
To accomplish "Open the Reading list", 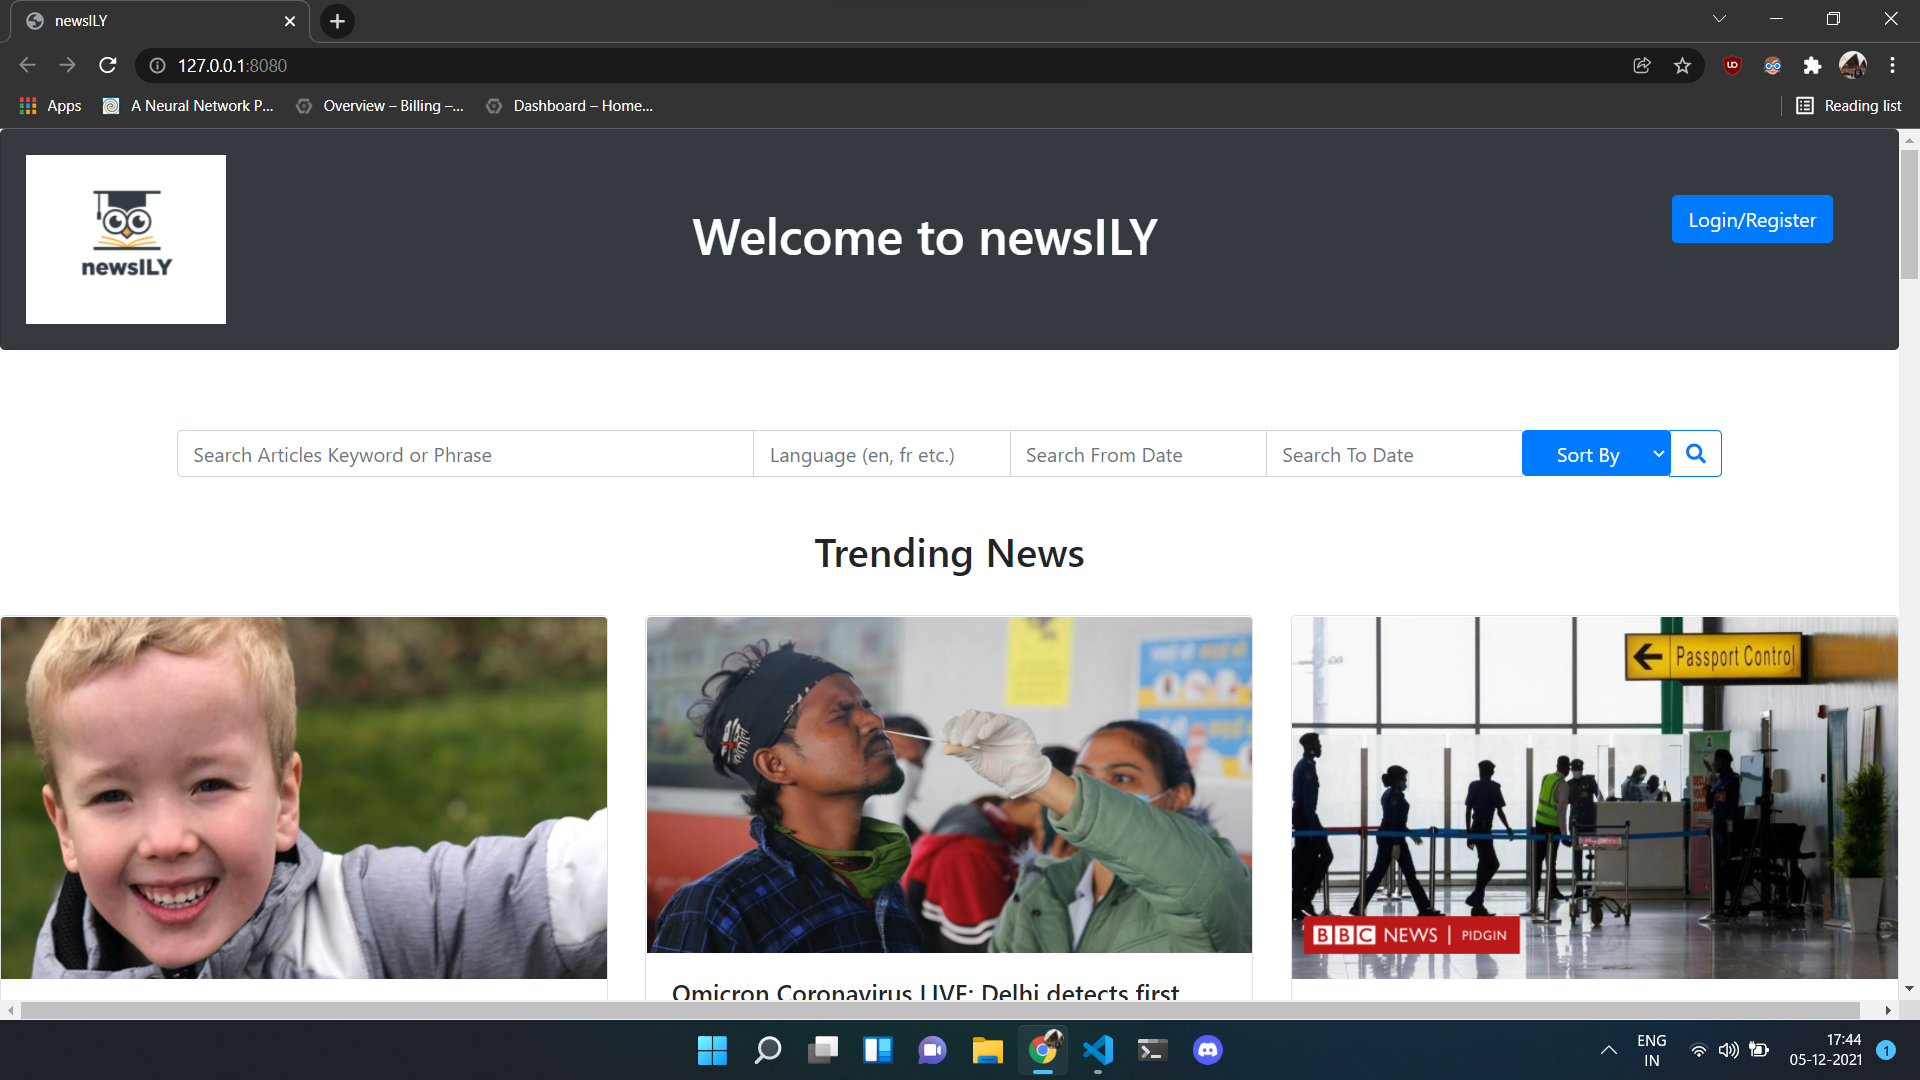I will 1848,106.
